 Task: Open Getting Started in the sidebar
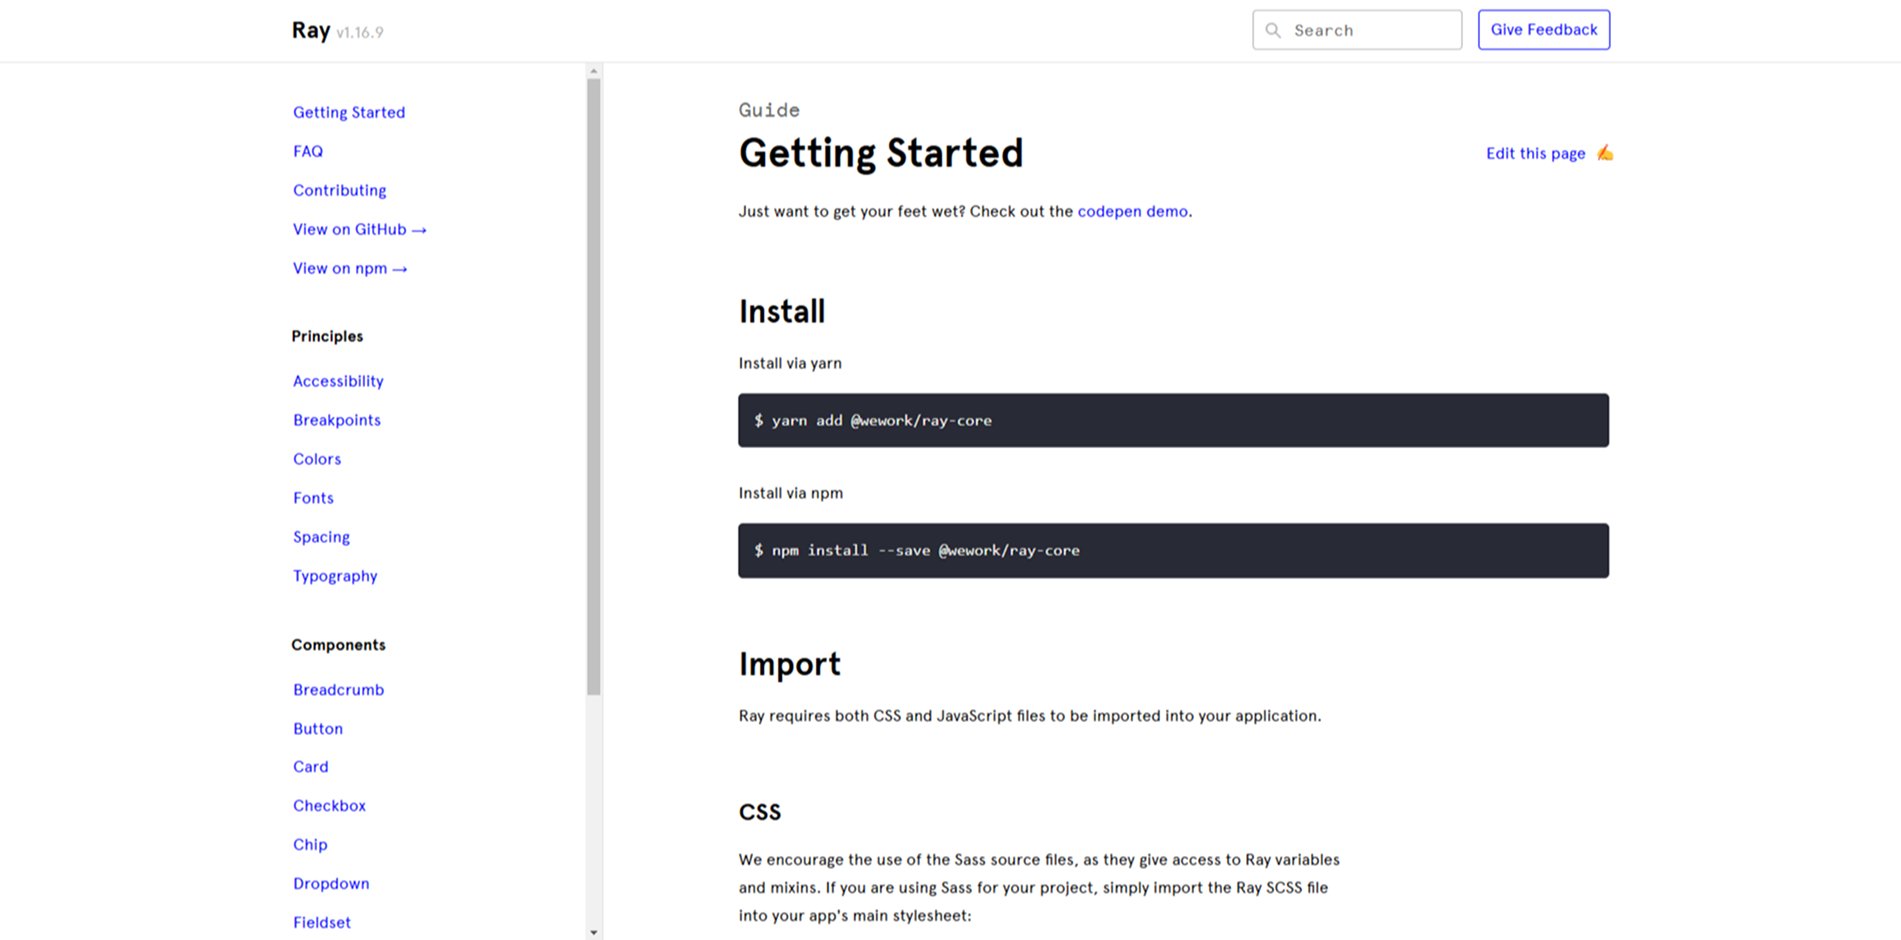[349, 112]
